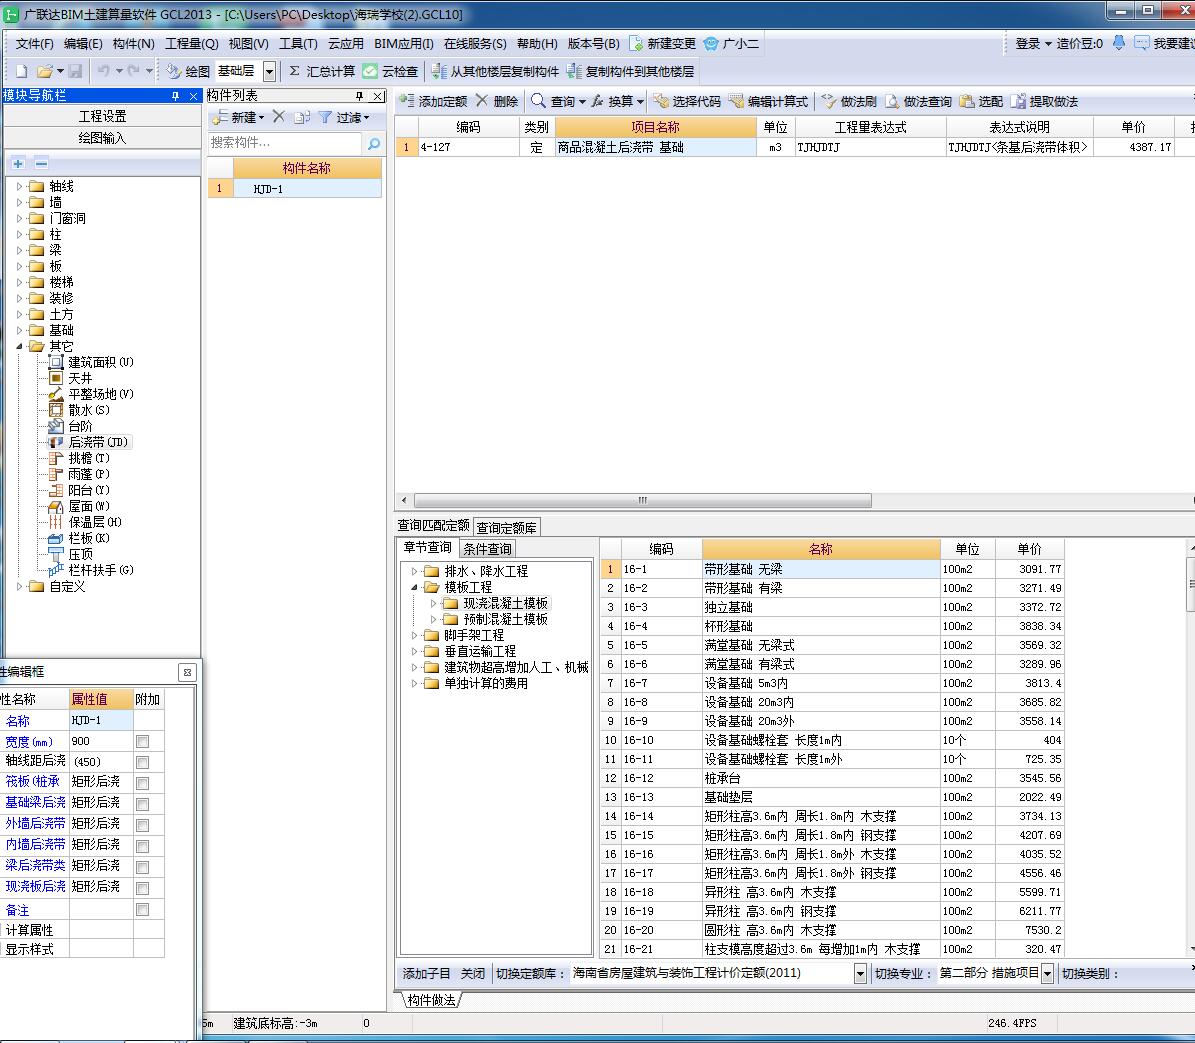Click 添加定额 add quota icon
This screenshot has width=1195, height=1043.
(407, 101)
